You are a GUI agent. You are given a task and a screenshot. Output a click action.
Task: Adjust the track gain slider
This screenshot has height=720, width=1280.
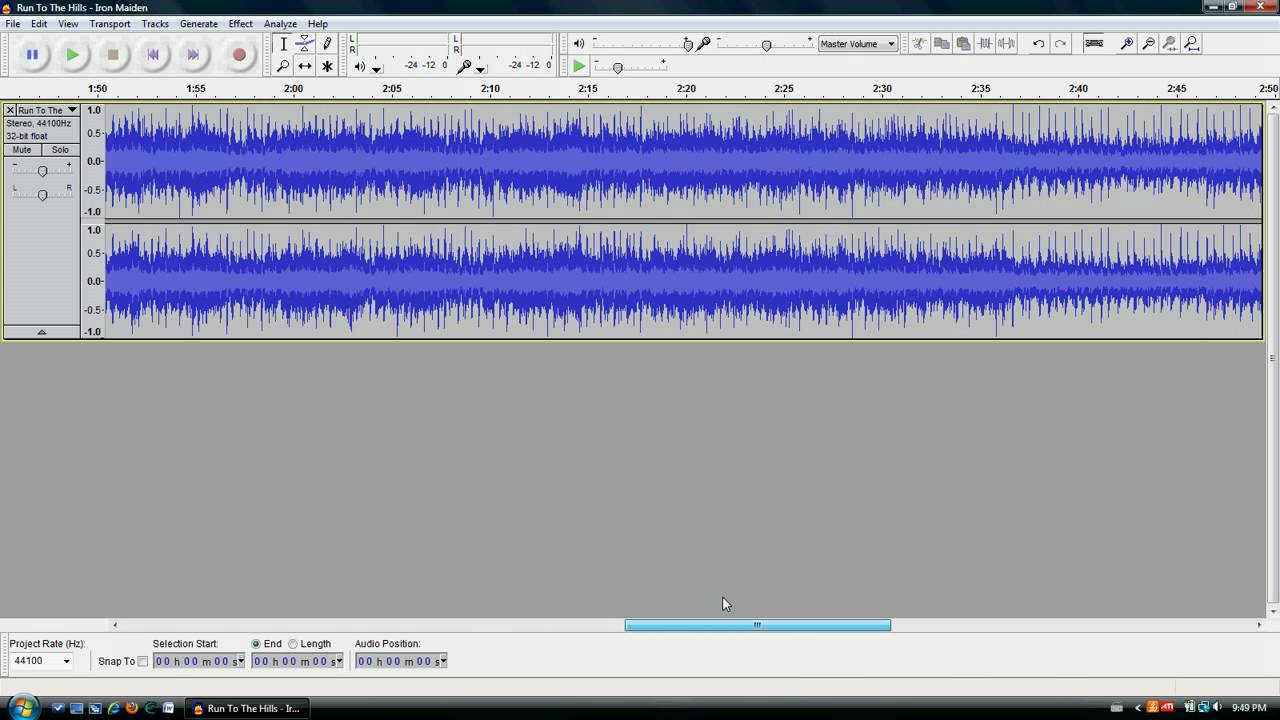[x=42, y=171]
